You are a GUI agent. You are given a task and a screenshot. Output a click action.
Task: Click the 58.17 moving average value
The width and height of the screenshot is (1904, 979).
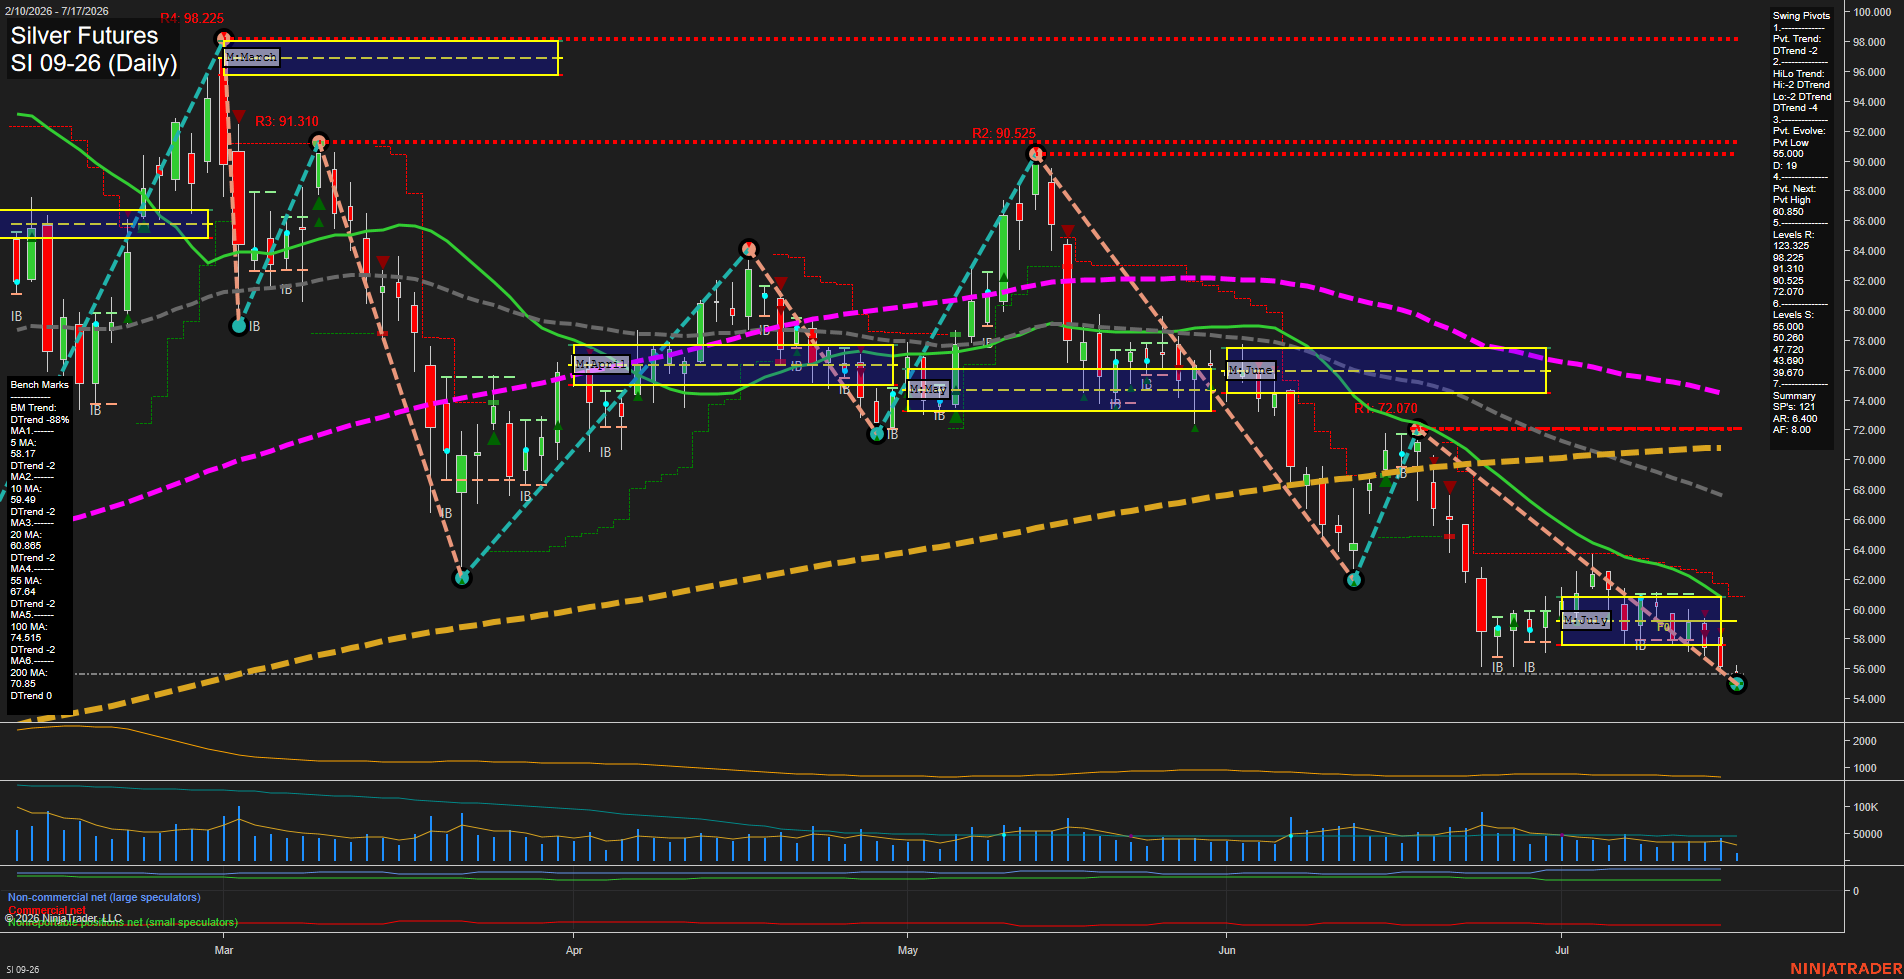point(23,454)
